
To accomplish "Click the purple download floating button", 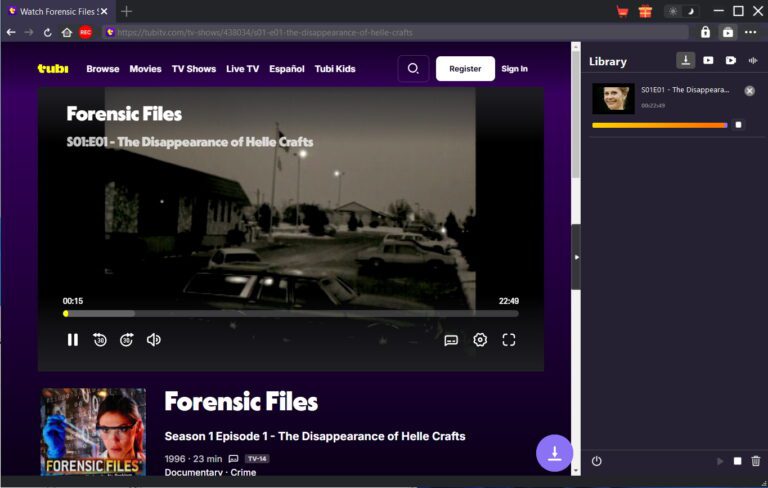I will (554, 453).
